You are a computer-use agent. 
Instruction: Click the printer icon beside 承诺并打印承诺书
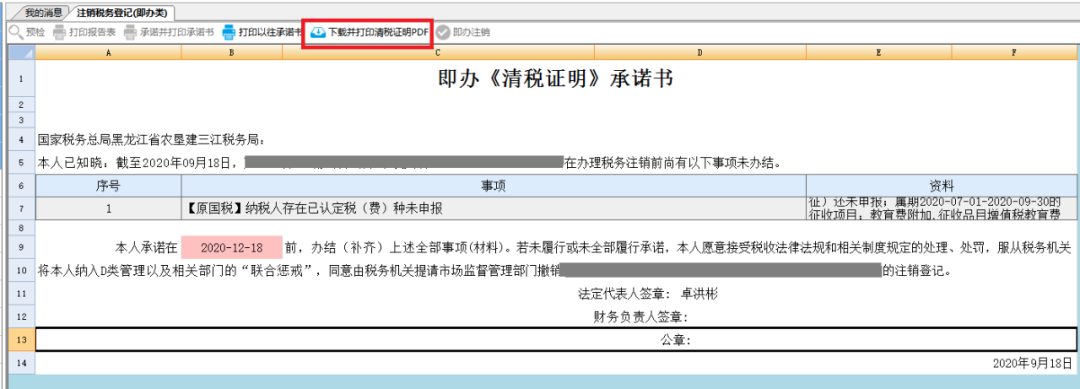click(x=131, y=32)
